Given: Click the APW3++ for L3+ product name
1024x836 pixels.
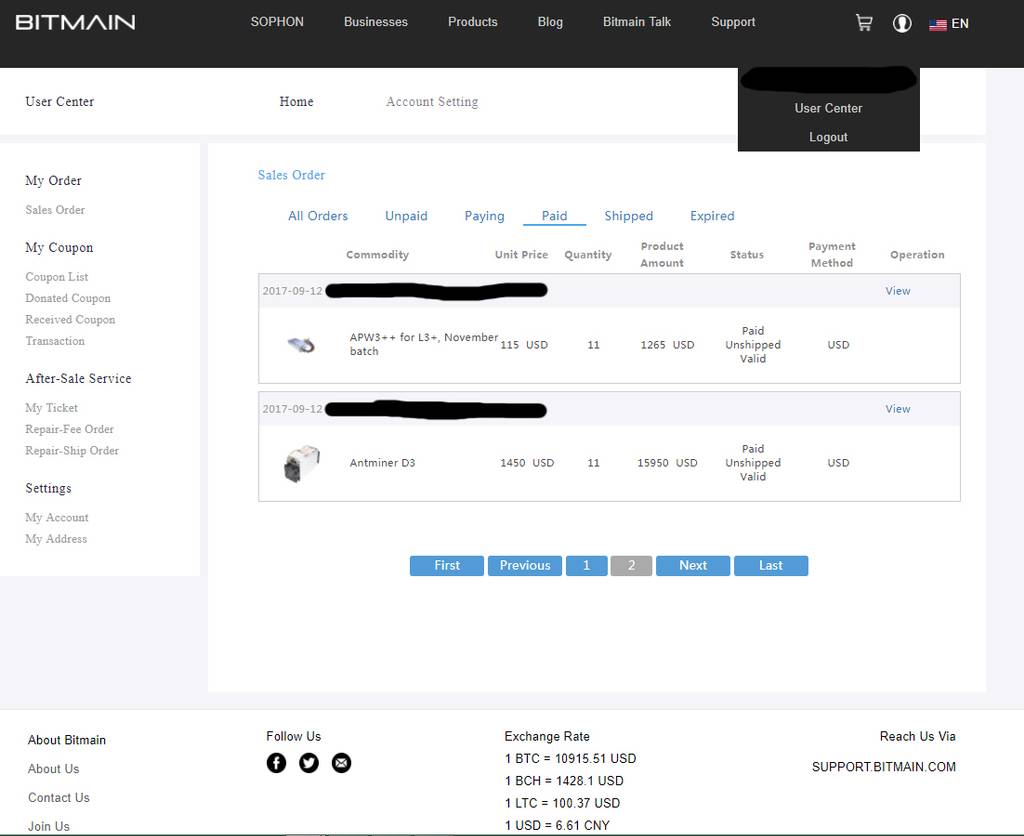Looking at the screenshot, I should point(424,344).
